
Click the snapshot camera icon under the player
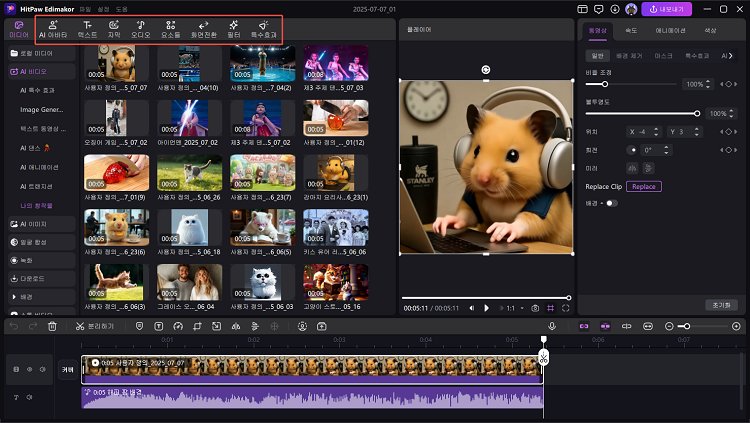click(535, 308)
